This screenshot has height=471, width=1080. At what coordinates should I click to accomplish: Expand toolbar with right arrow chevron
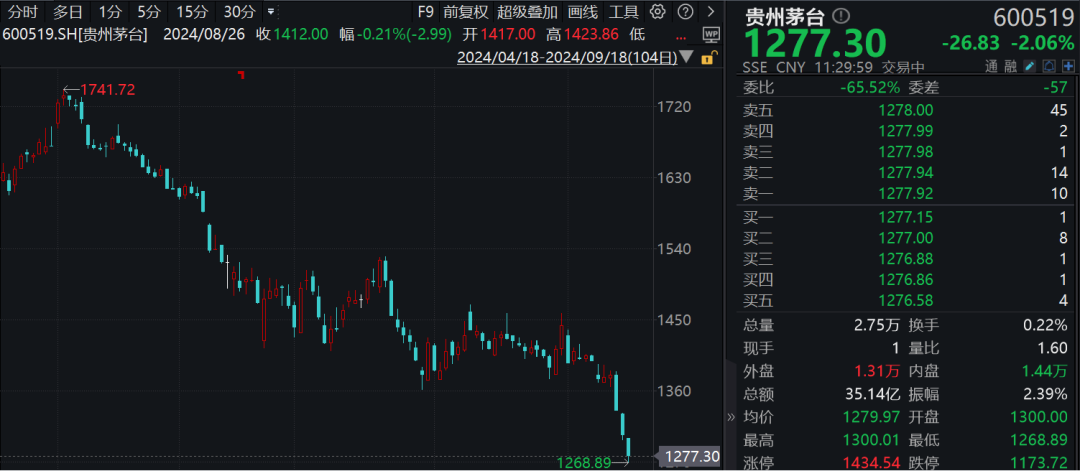[710, 12]
